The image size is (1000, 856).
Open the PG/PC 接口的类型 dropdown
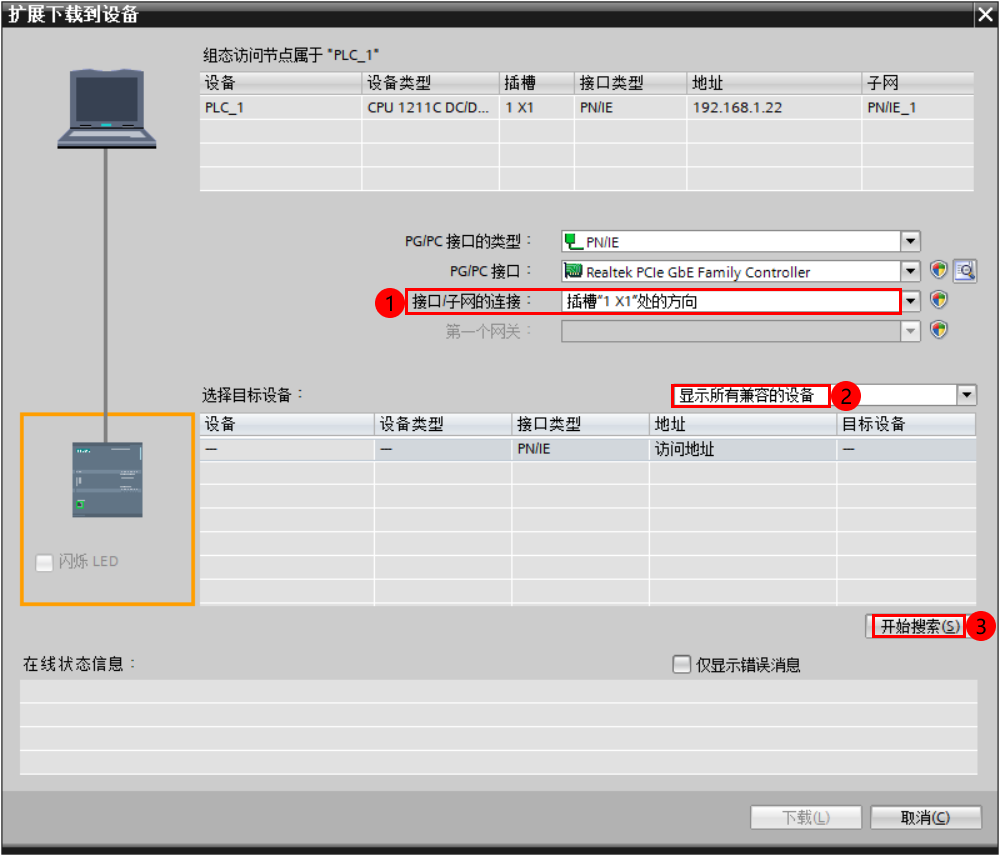[x=910, y=240]
